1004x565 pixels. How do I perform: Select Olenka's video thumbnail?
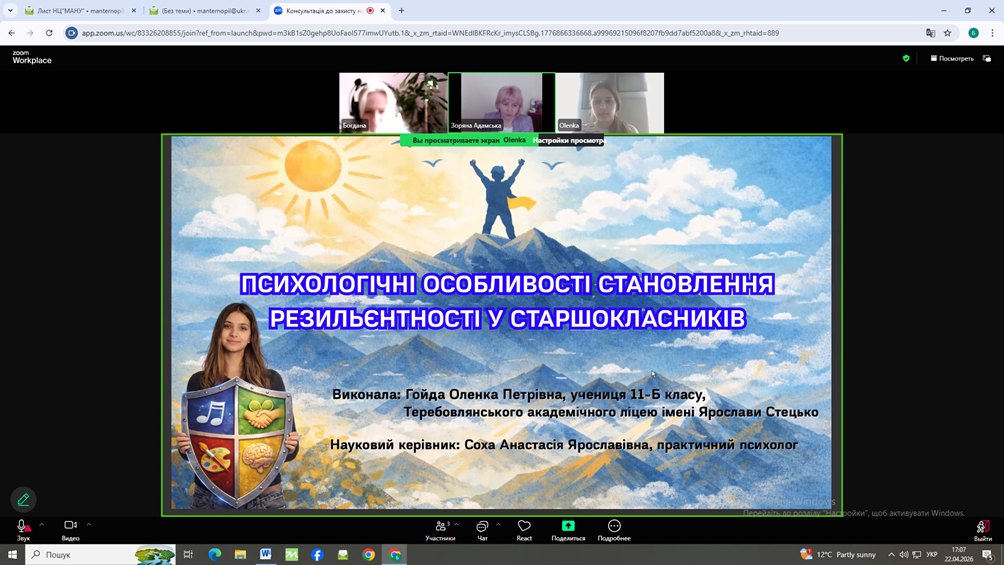coord(610,102)
